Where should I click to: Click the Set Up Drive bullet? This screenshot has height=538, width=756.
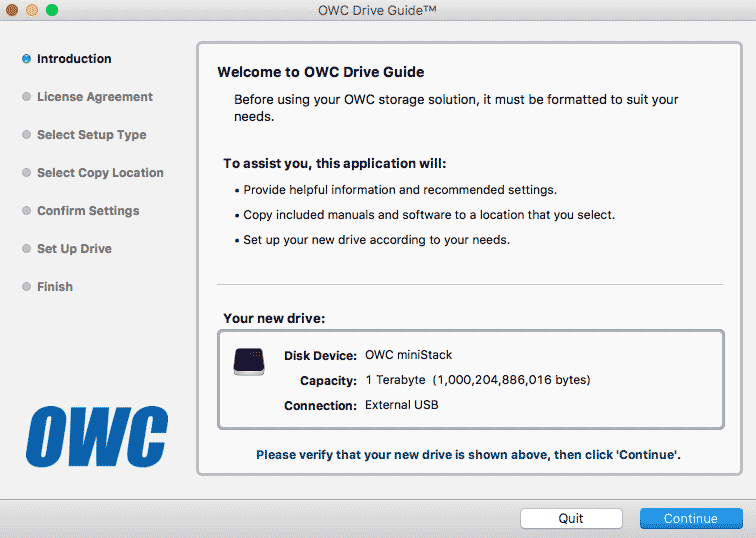26,249
